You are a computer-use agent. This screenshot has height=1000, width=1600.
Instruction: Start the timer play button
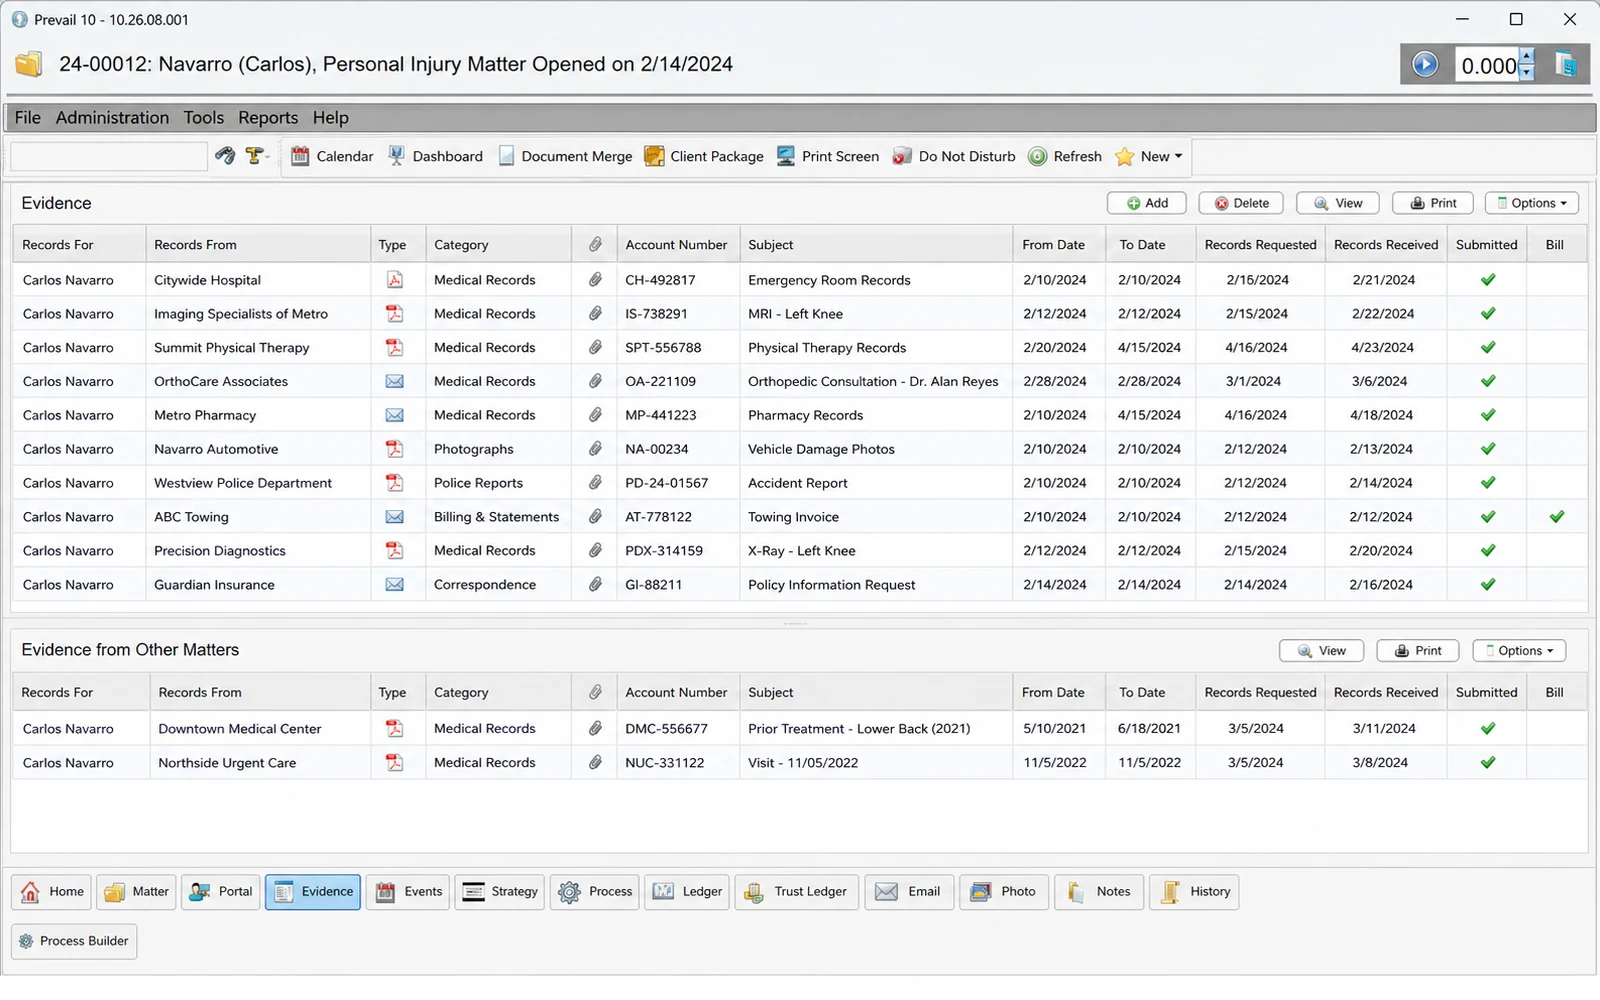click(x=1425, y=65)
